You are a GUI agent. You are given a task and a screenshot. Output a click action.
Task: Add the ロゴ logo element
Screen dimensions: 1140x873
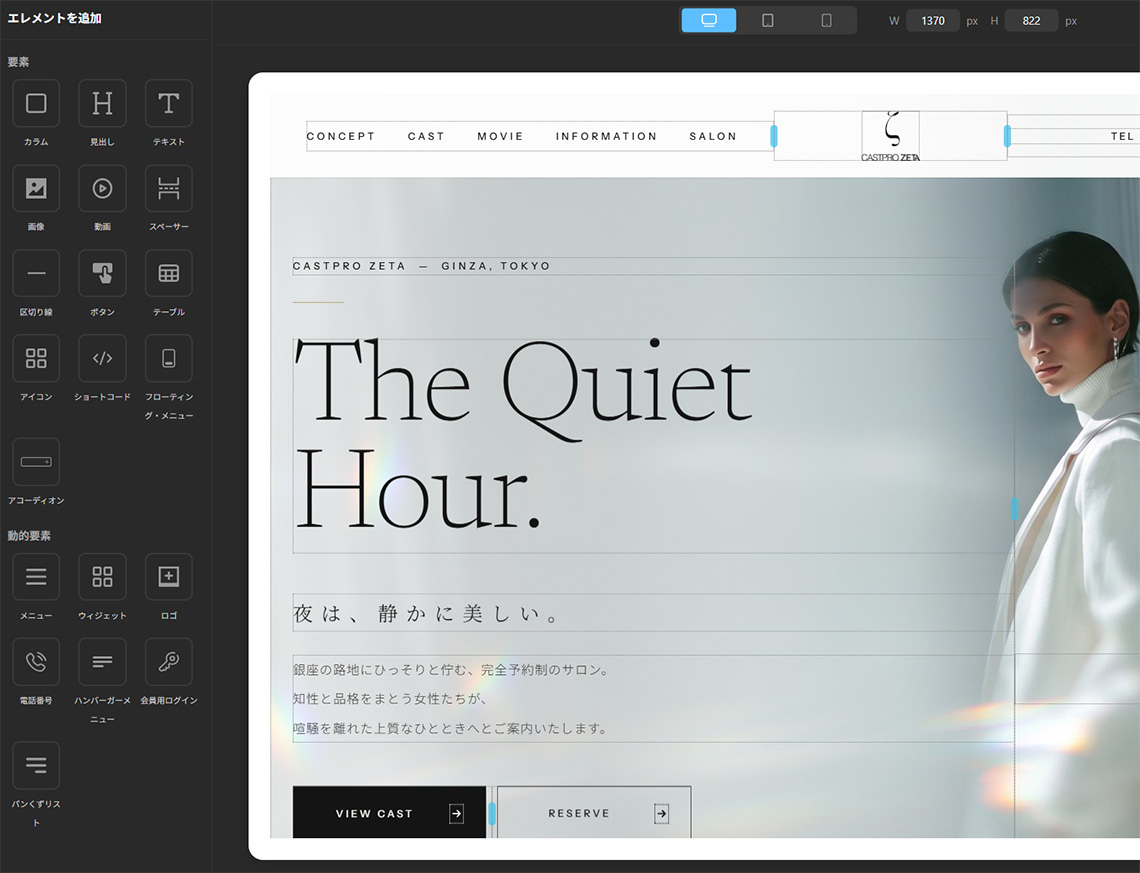pyautogui.click(x=169, y=577)
